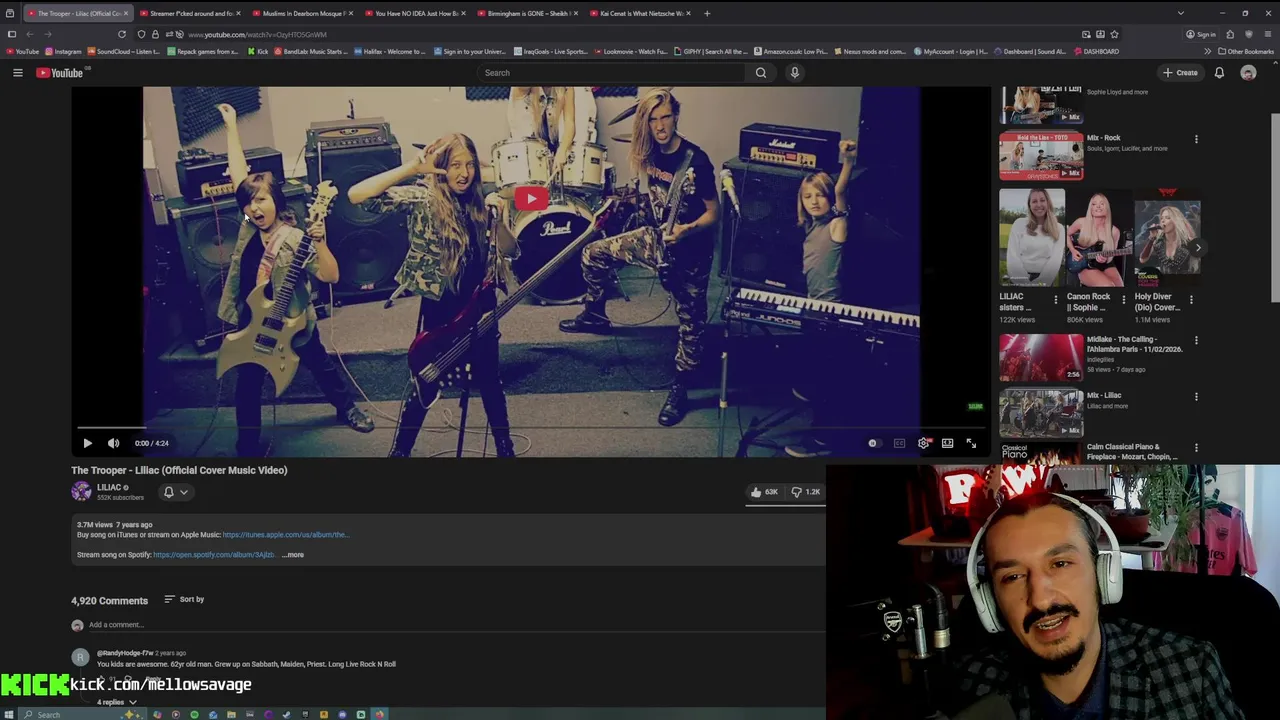Play the video using the control-bar play button
The width and height of the screenshot is (1280, 720).
[87, 443]
